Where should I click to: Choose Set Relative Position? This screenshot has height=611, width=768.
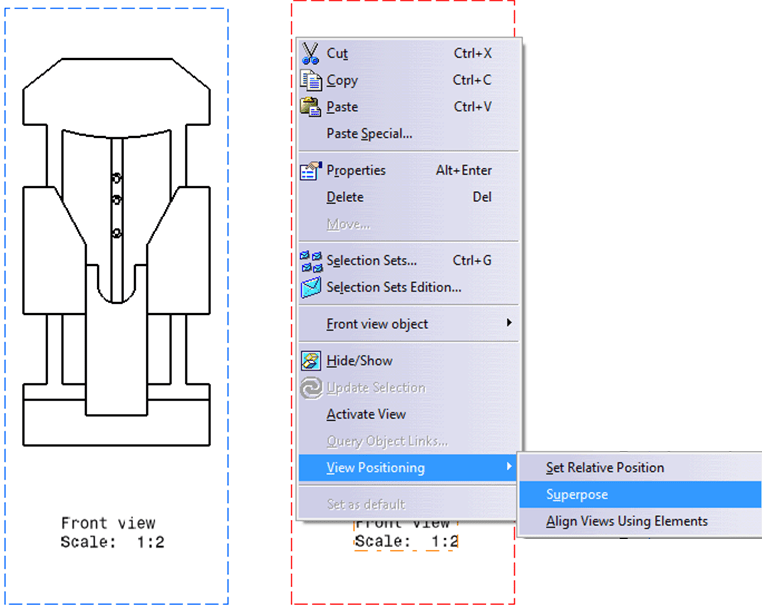(604, 467)
